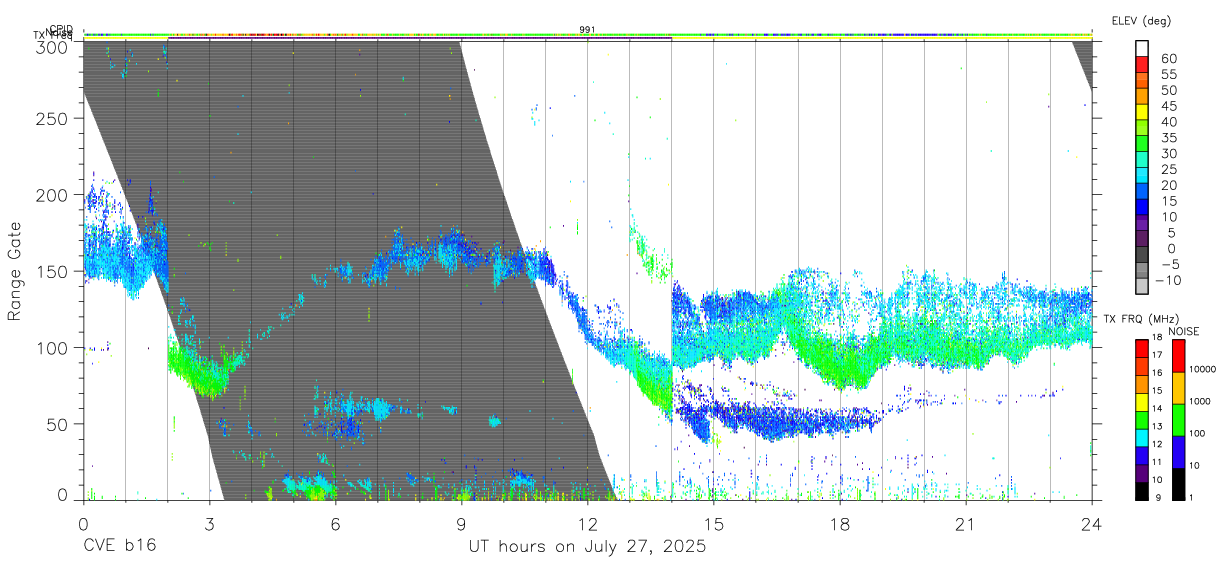This screenshot has width=1228, height=567.
Task: Select the green segment of TX FRQ bar
Action: pyautogui.click(x=1141, y=419)
